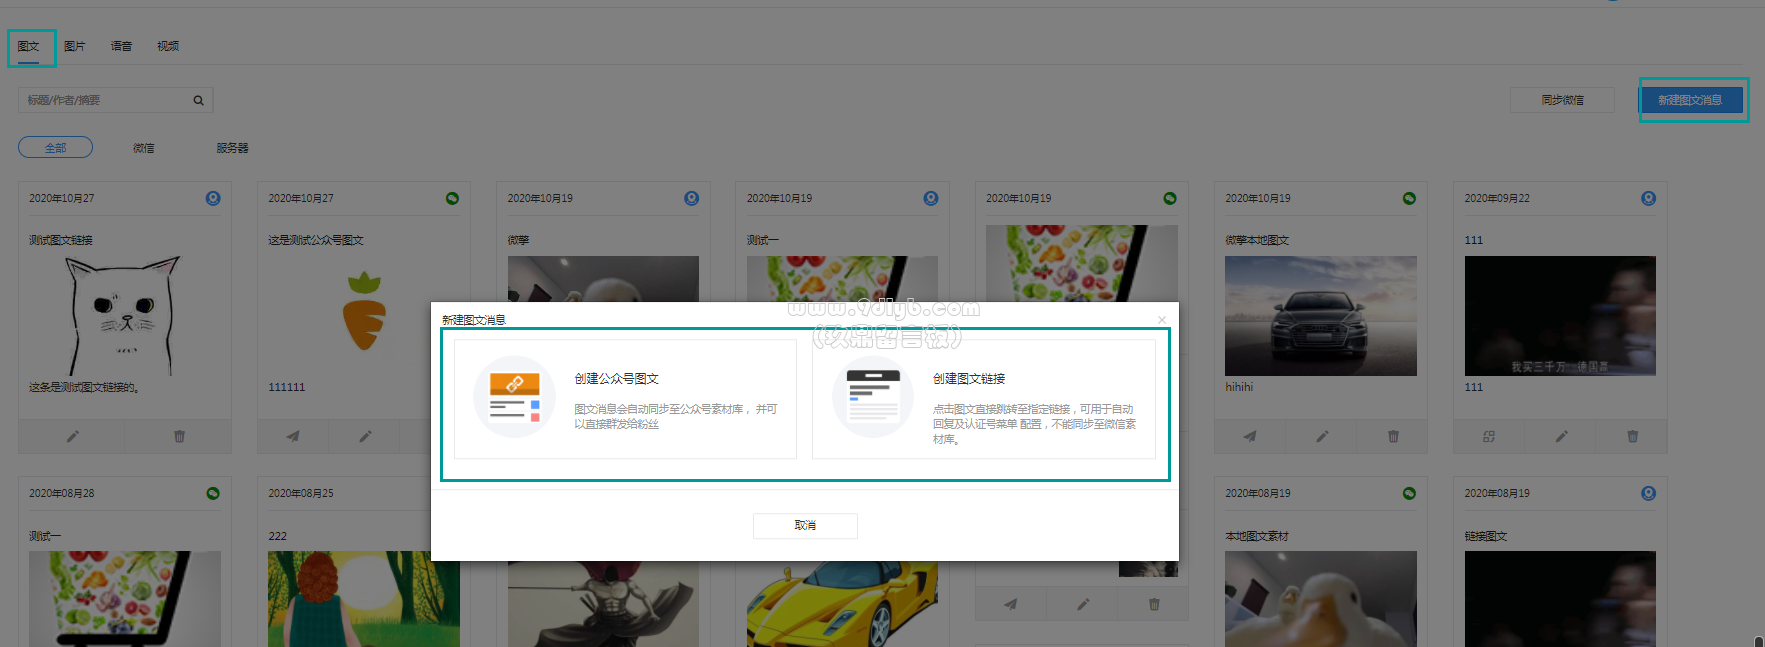Choose the 创建公众号图文 option icon

(514, 397)
